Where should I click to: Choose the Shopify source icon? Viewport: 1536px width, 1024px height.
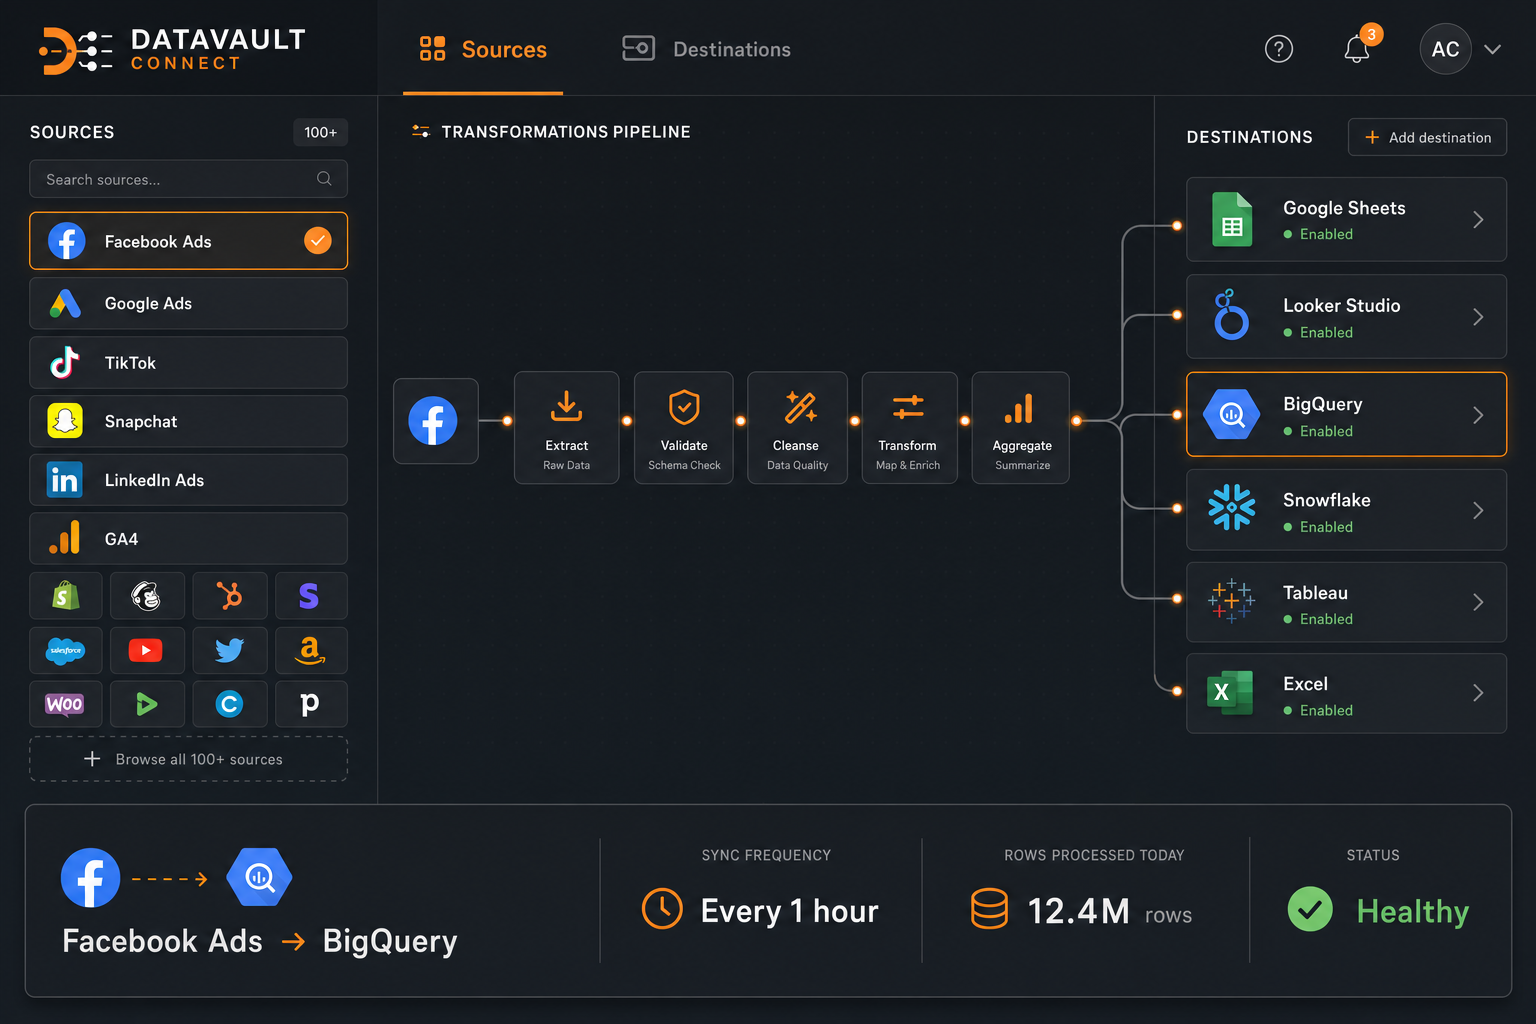pyautogui.click(x=66, y=596)
